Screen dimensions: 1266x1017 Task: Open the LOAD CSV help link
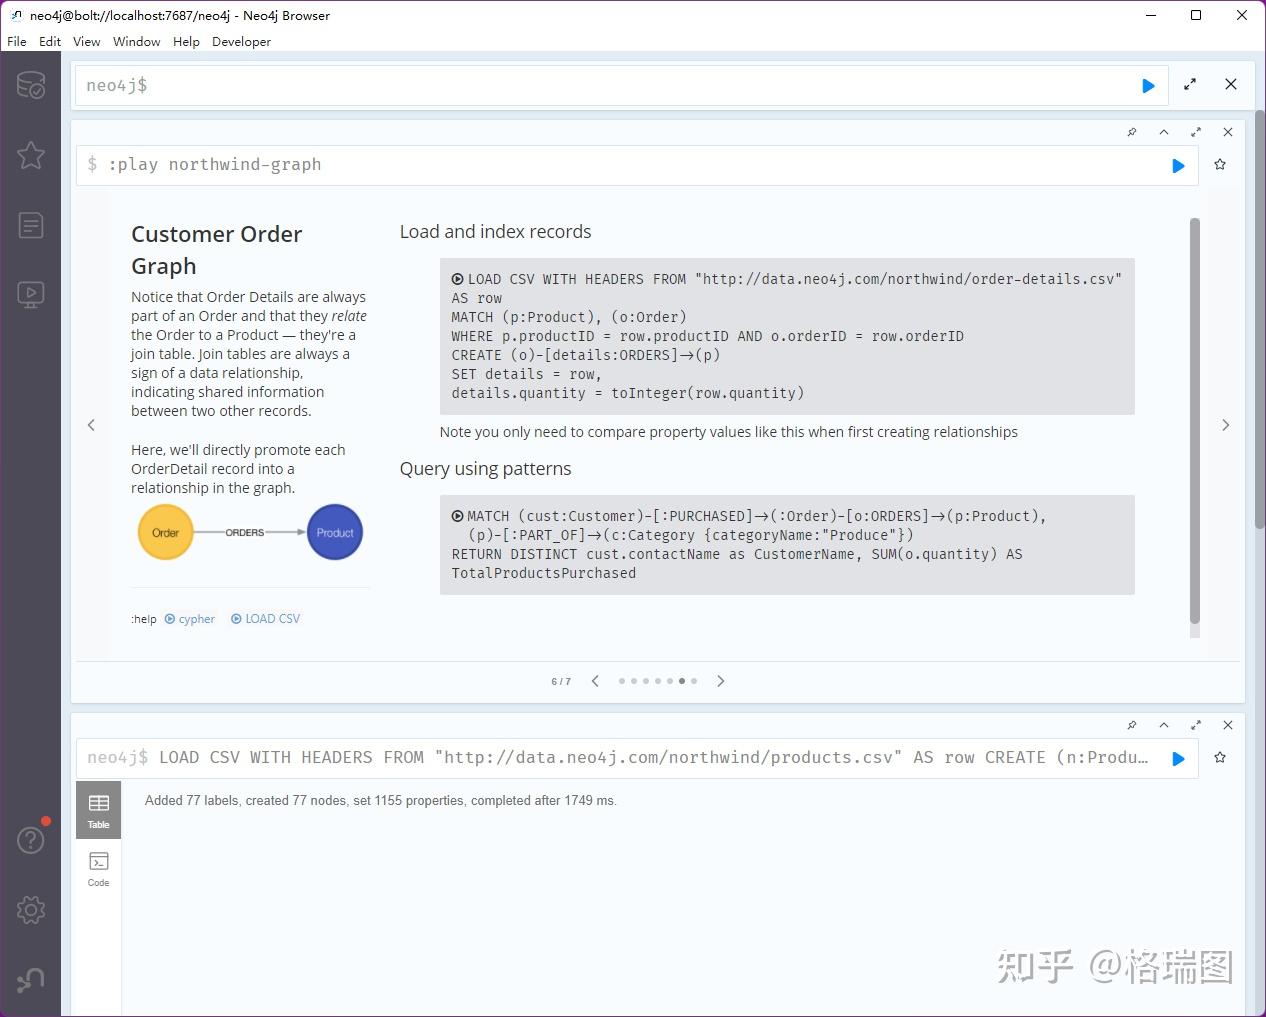[266, 619]
